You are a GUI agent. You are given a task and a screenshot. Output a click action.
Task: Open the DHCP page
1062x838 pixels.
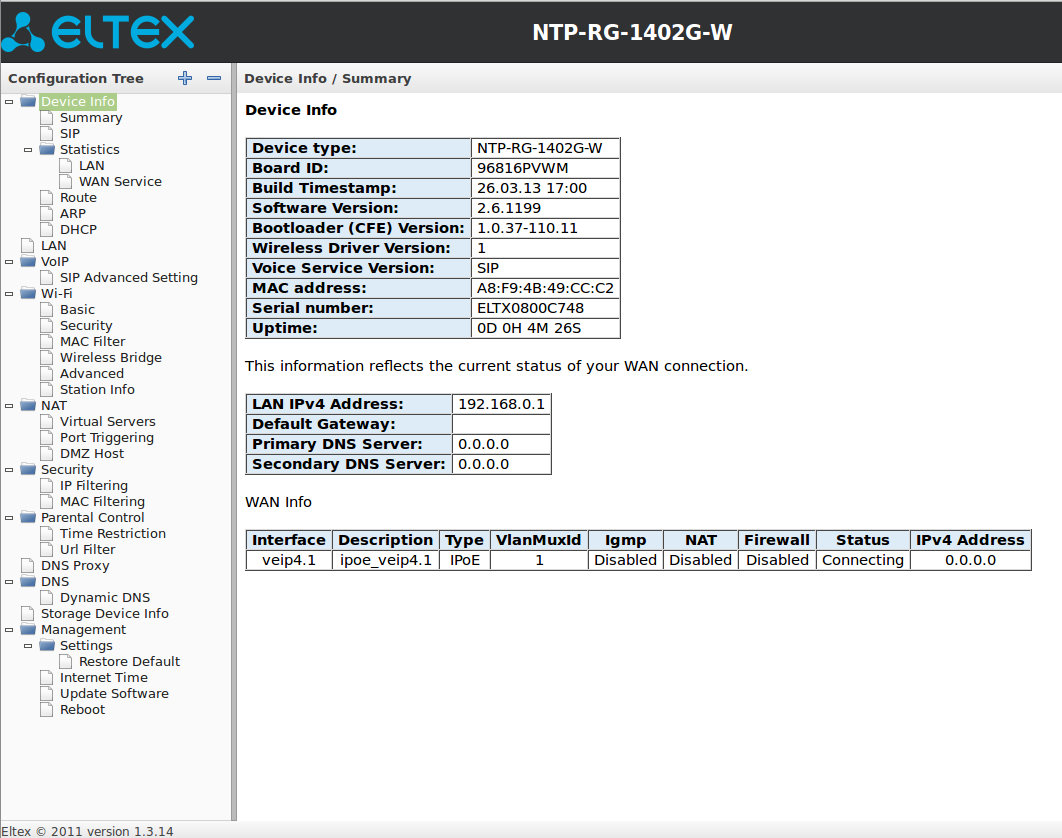click(x=78, y=230)
